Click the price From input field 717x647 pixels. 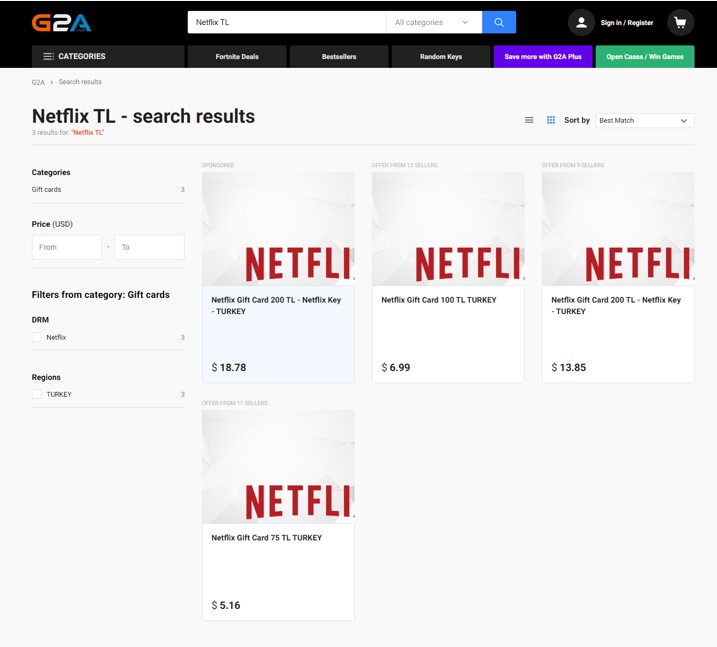point(67,247)
